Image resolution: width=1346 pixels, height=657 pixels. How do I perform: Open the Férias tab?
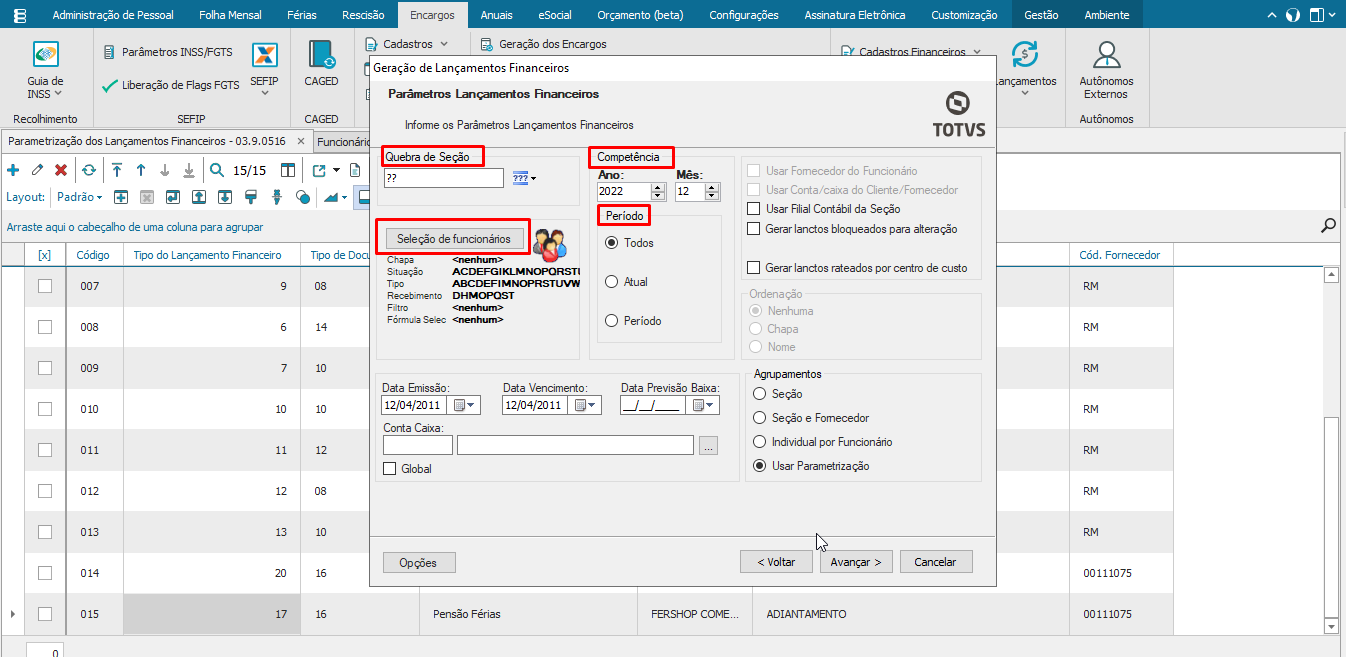(301, 15)
